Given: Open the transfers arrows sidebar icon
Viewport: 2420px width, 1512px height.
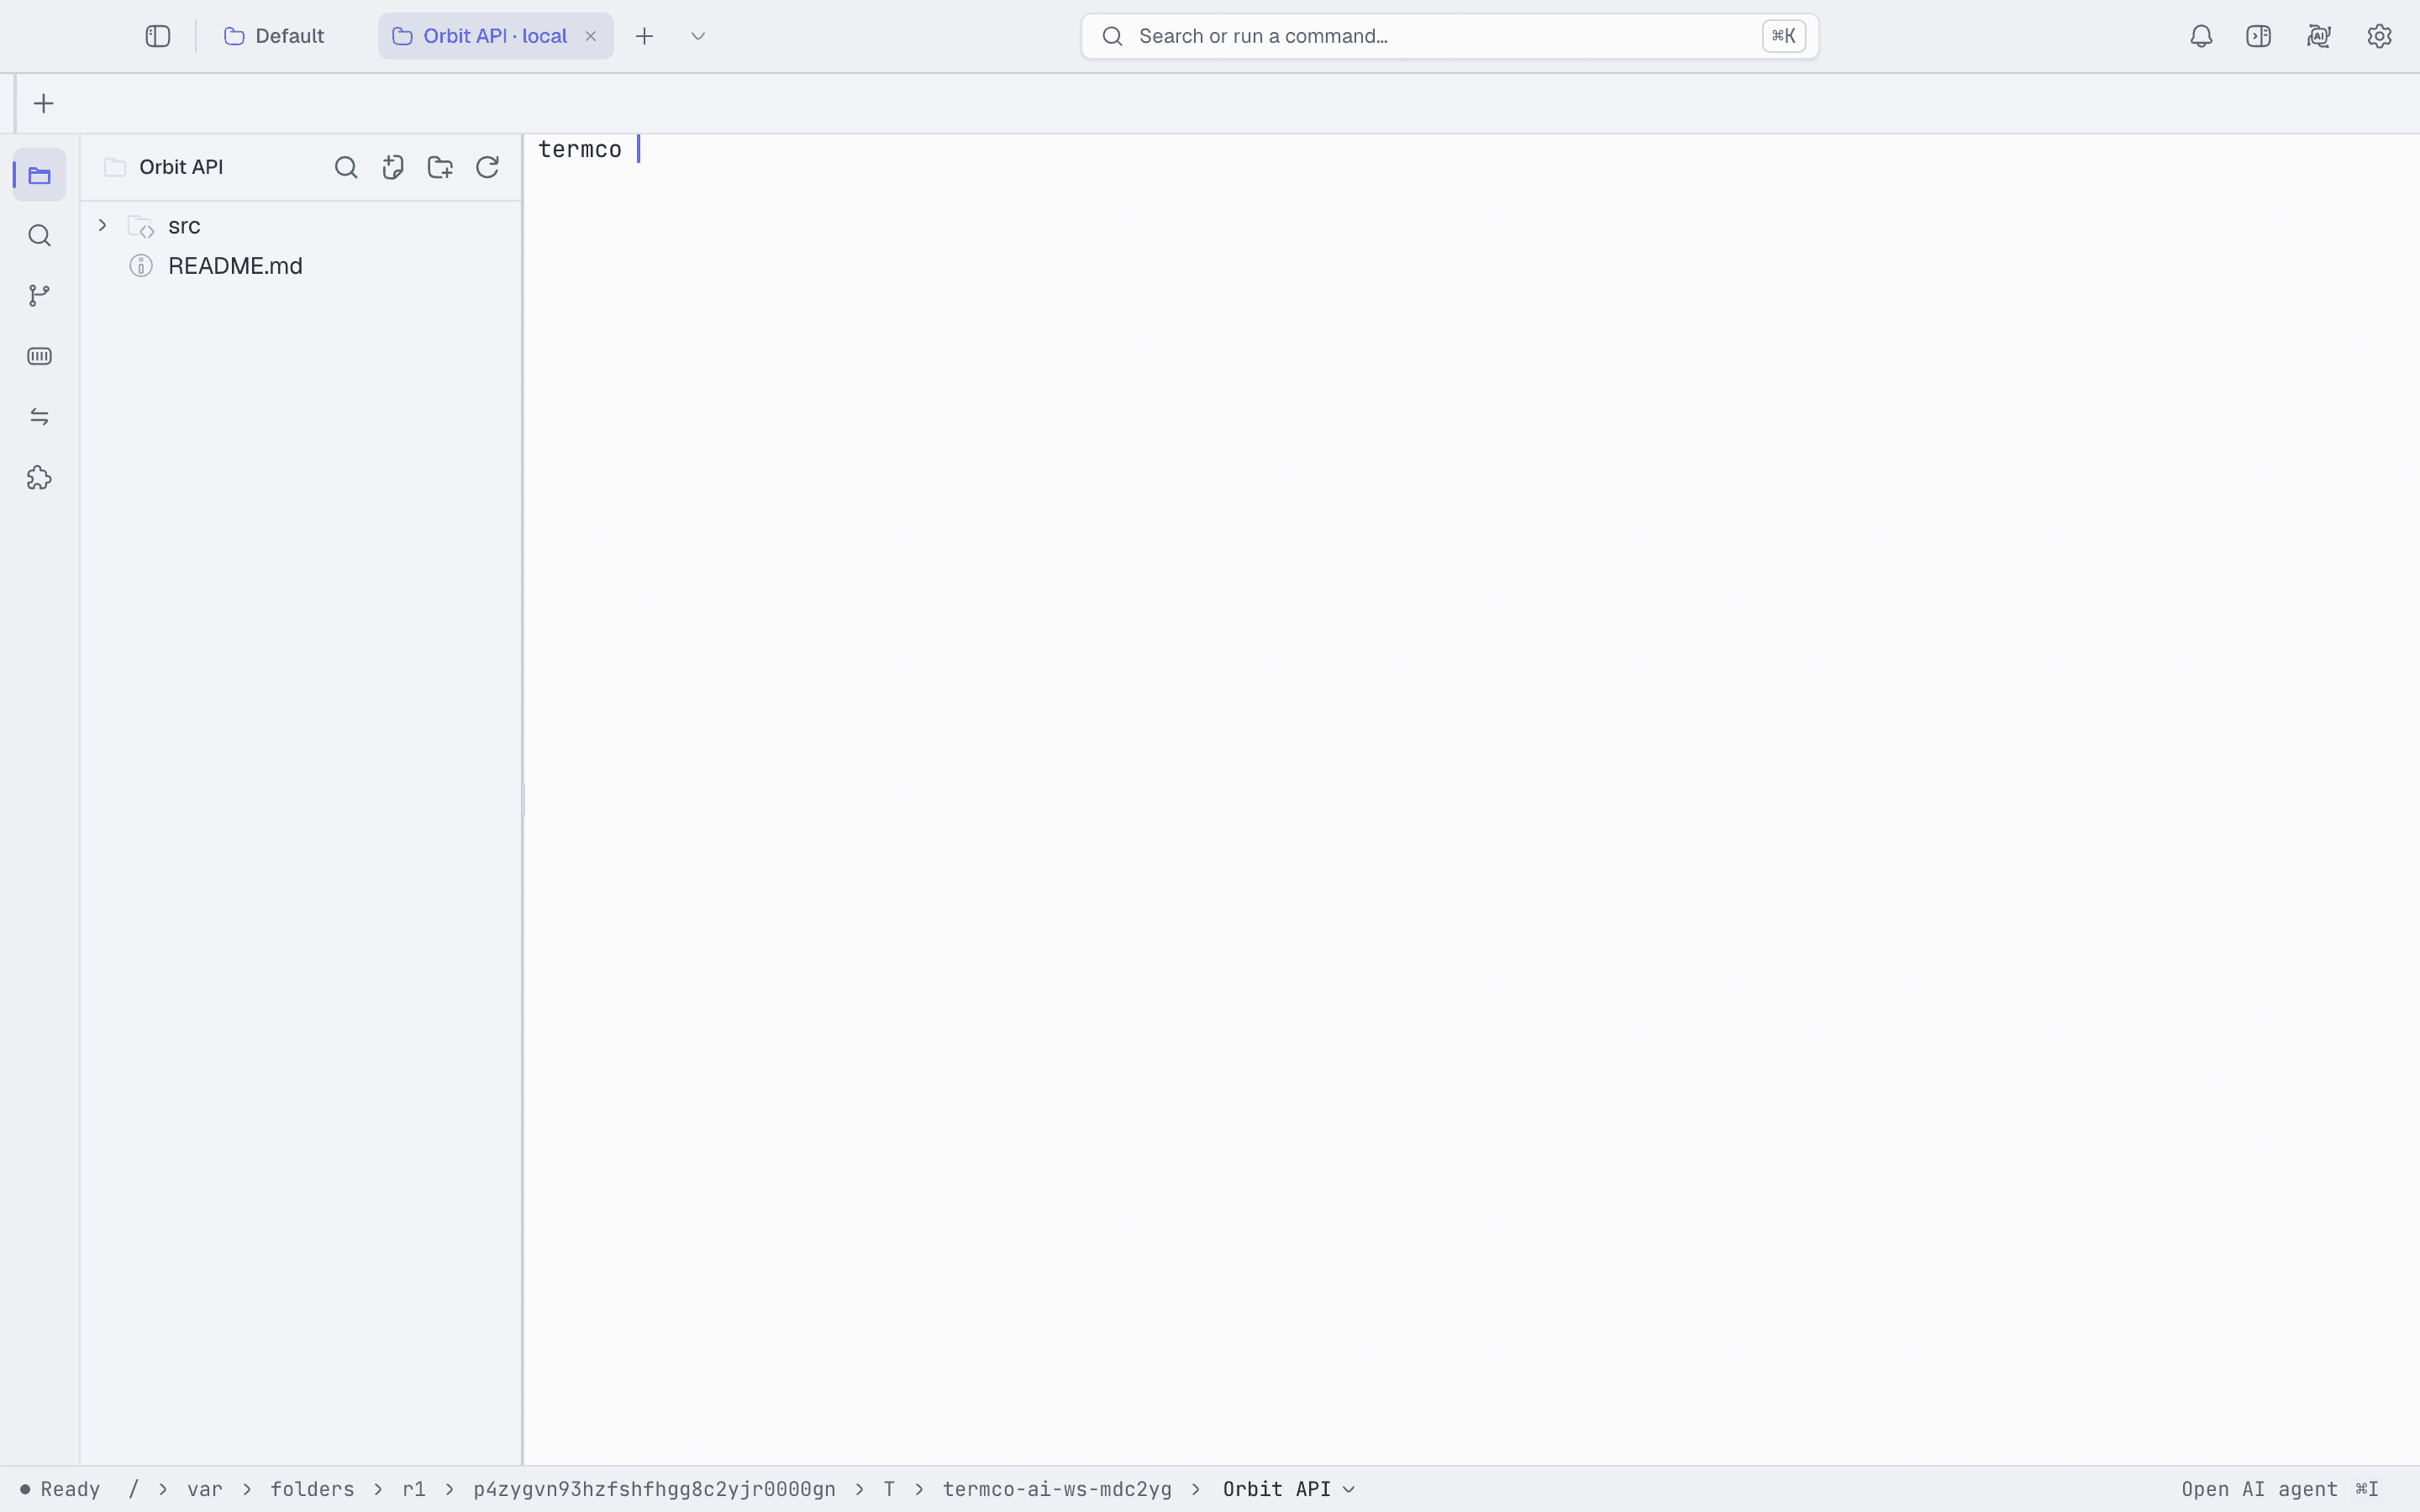Looking at the screenshot, I should [40, 417].
